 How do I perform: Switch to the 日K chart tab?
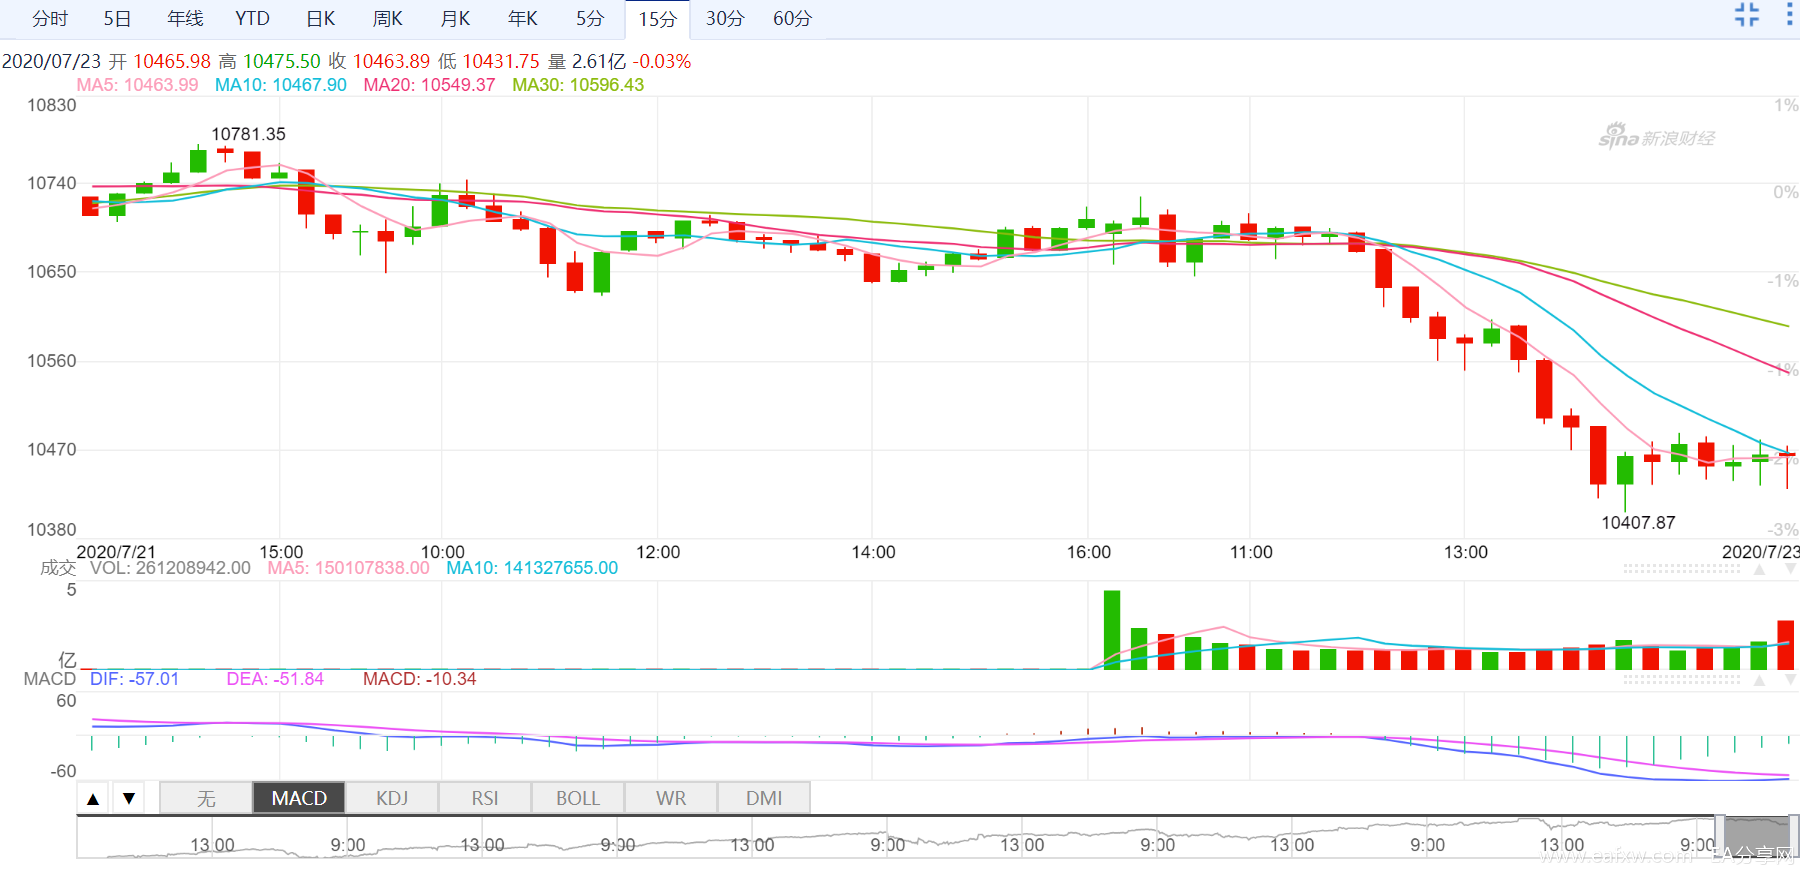point(321,19)
